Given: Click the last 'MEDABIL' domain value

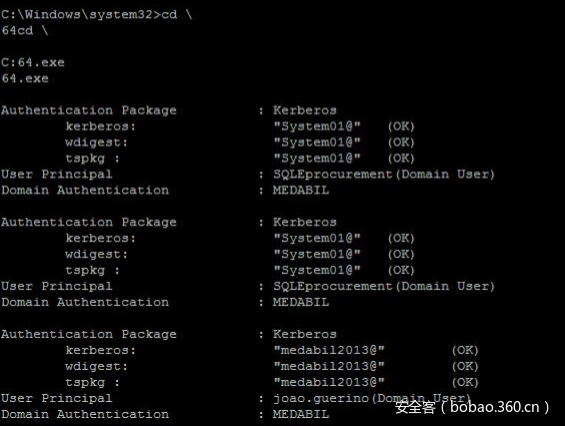Looking at the screenshot, I should pyautogui.click(x=301, y=414).
